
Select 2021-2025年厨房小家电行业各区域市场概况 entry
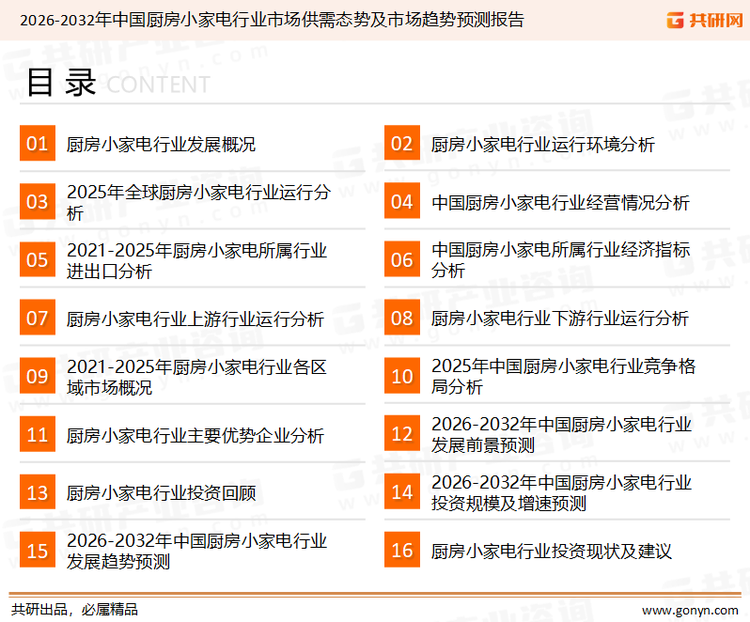(x=197, y=377)
